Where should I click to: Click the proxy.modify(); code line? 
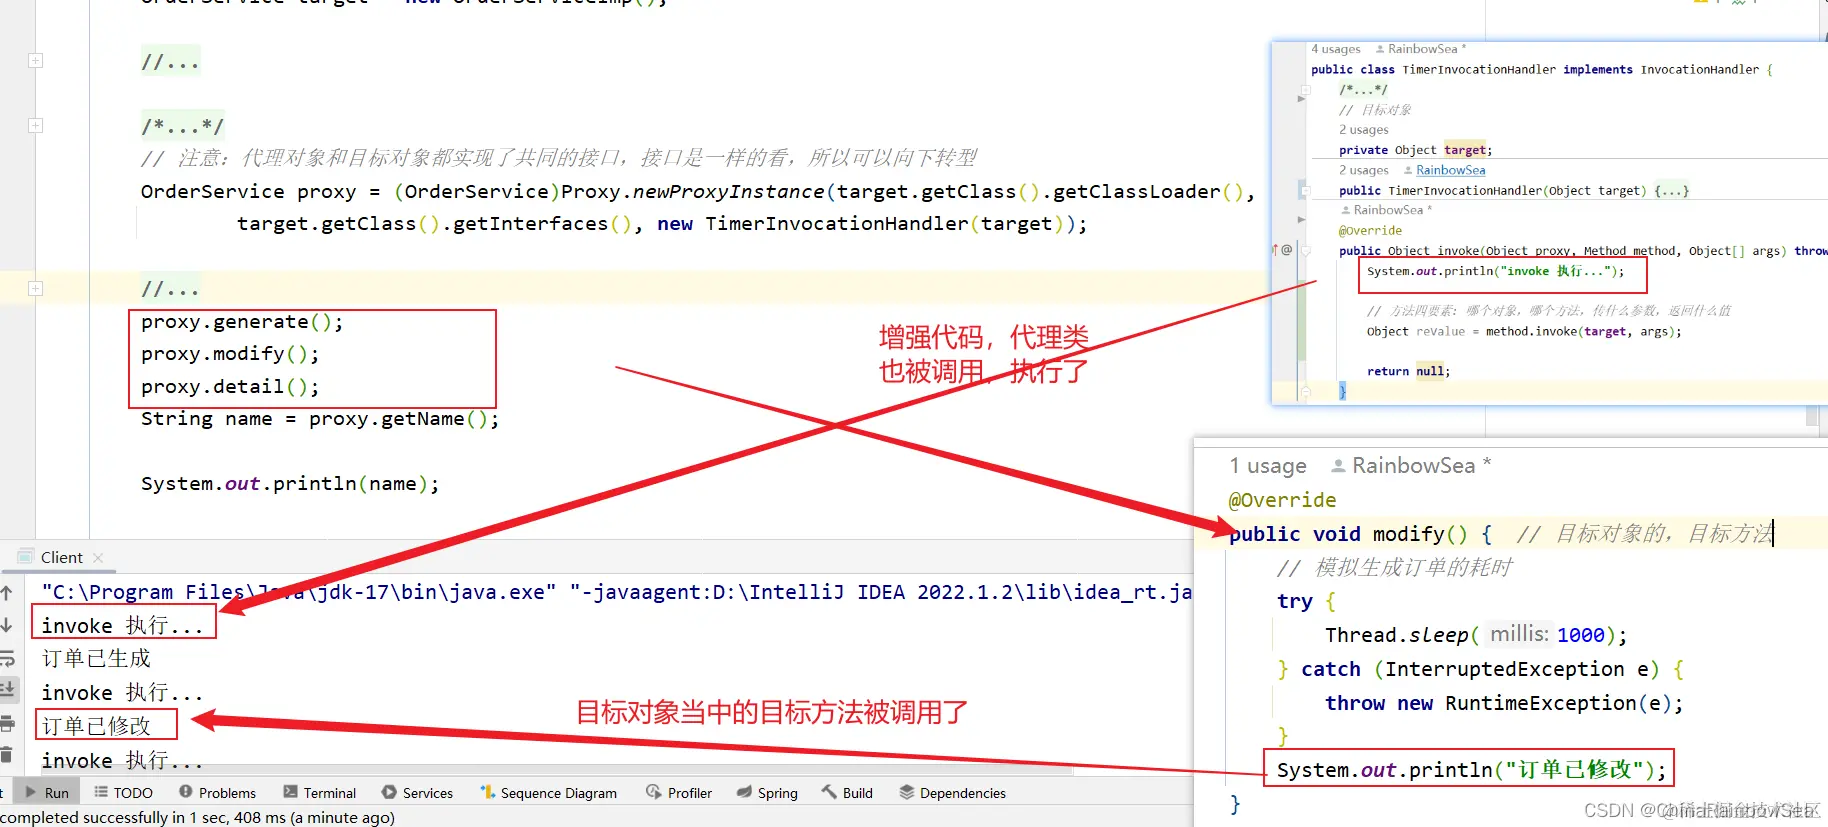click(230, 354)
